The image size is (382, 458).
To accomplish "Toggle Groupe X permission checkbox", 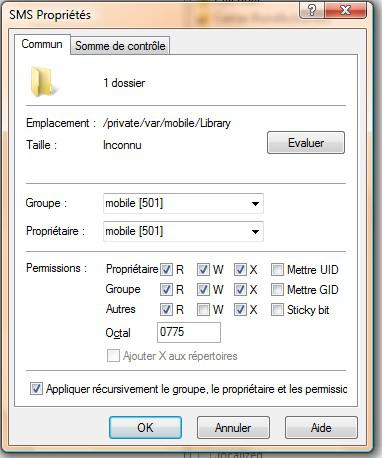I will (240, 289).
